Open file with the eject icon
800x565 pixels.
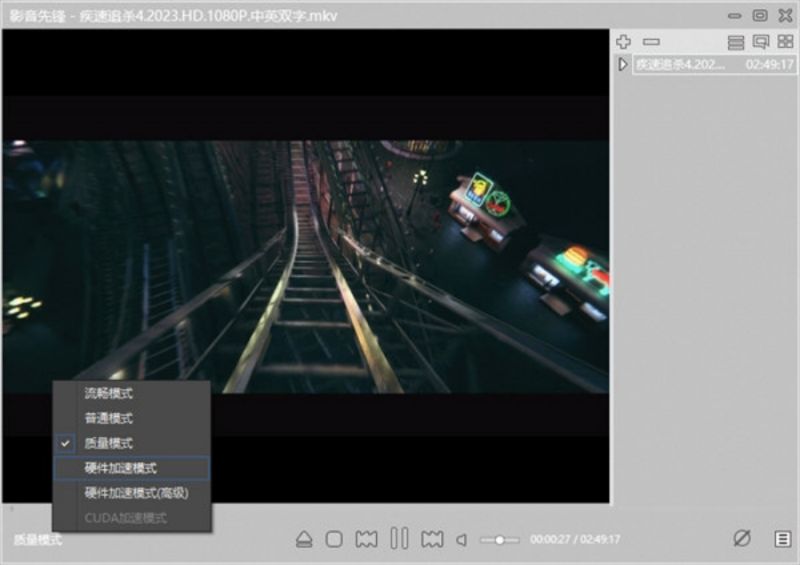click(x=304, y=539)
